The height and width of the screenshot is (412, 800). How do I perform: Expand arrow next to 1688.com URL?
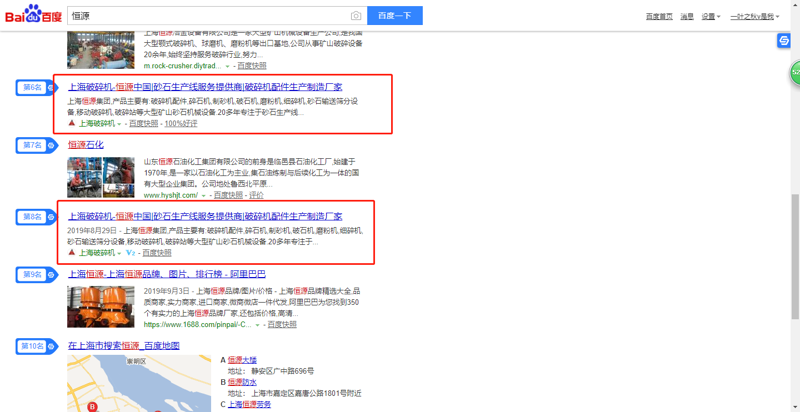tap(258, 325)
